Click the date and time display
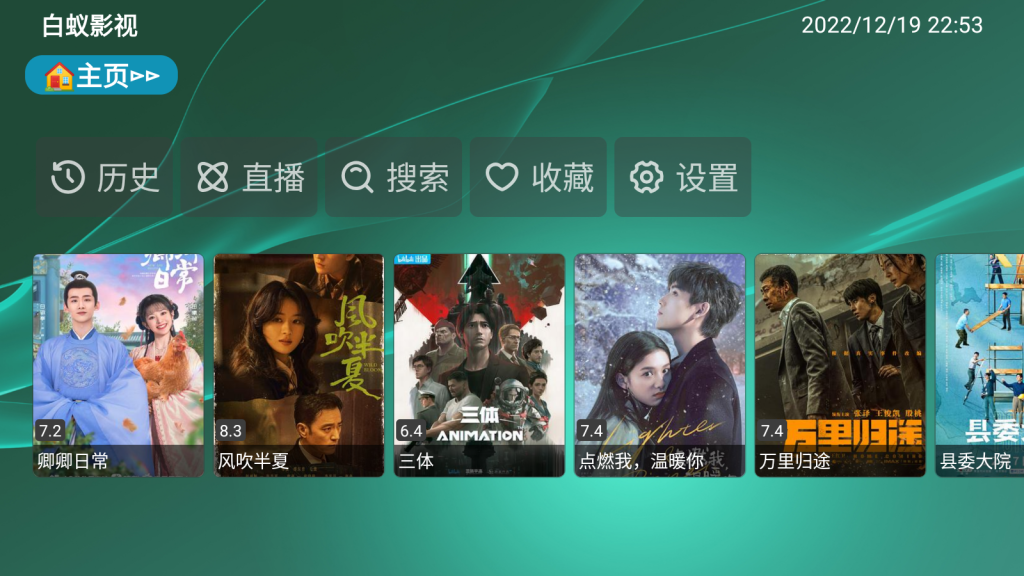 pyautogui.click(x=891, y=25)
